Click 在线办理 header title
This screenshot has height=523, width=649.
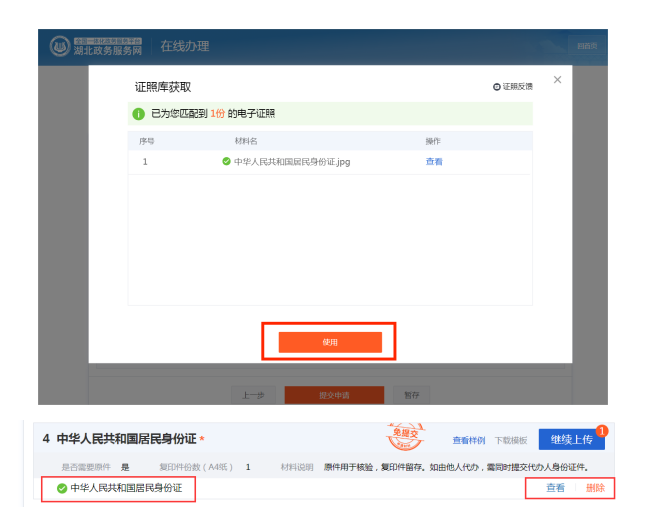coord(184,46)
